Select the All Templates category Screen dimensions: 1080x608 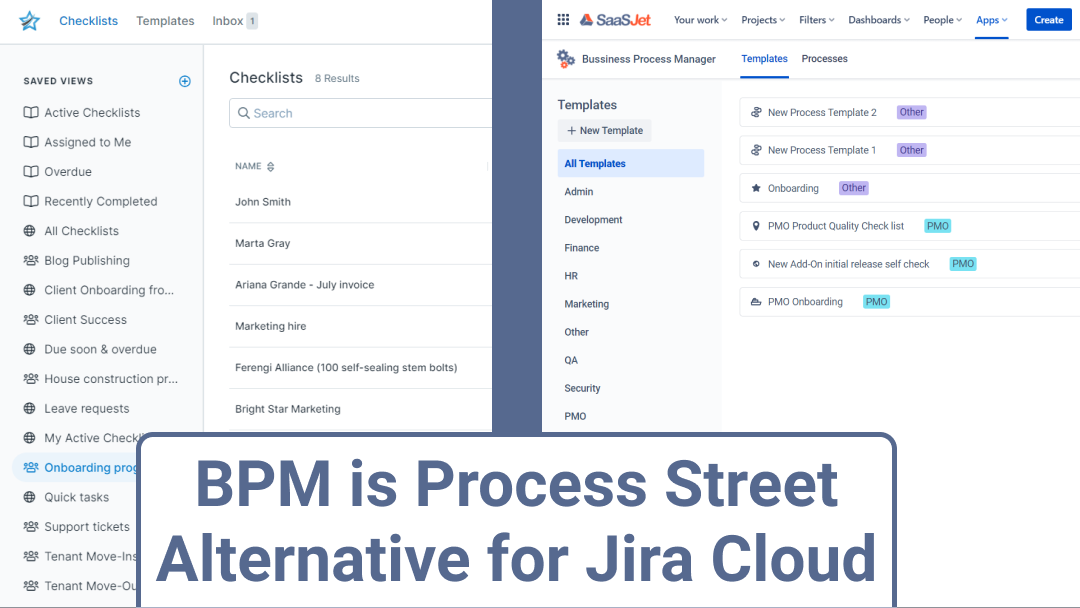631,163
